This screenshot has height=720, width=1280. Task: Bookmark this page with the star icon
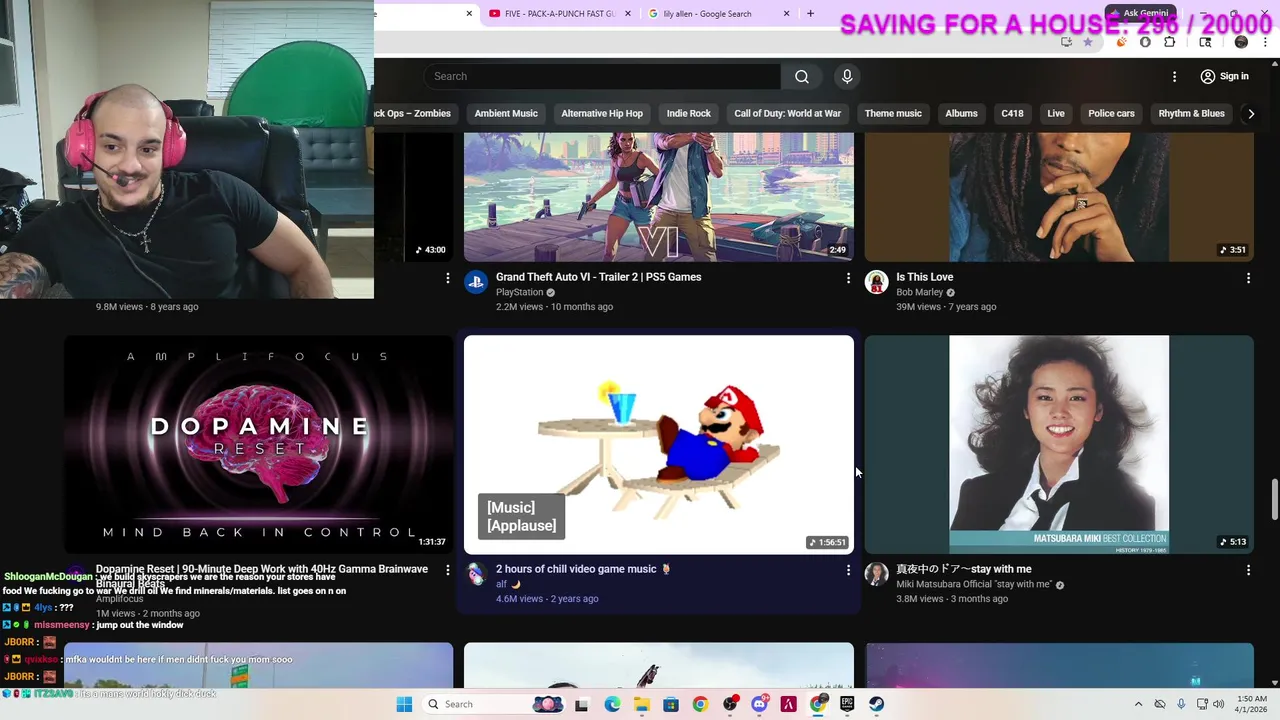pyautogui.click(x=1088, y=42)
